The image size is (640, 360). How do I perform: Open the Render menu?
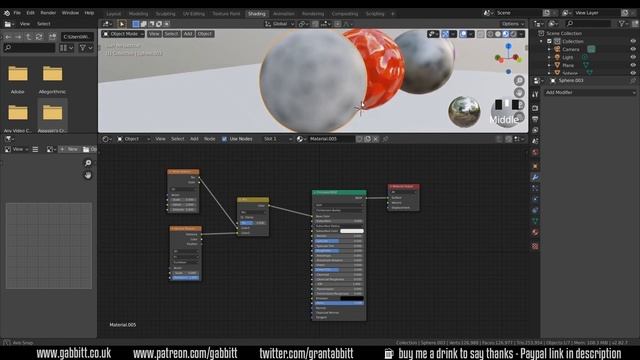tap(48, 13)
